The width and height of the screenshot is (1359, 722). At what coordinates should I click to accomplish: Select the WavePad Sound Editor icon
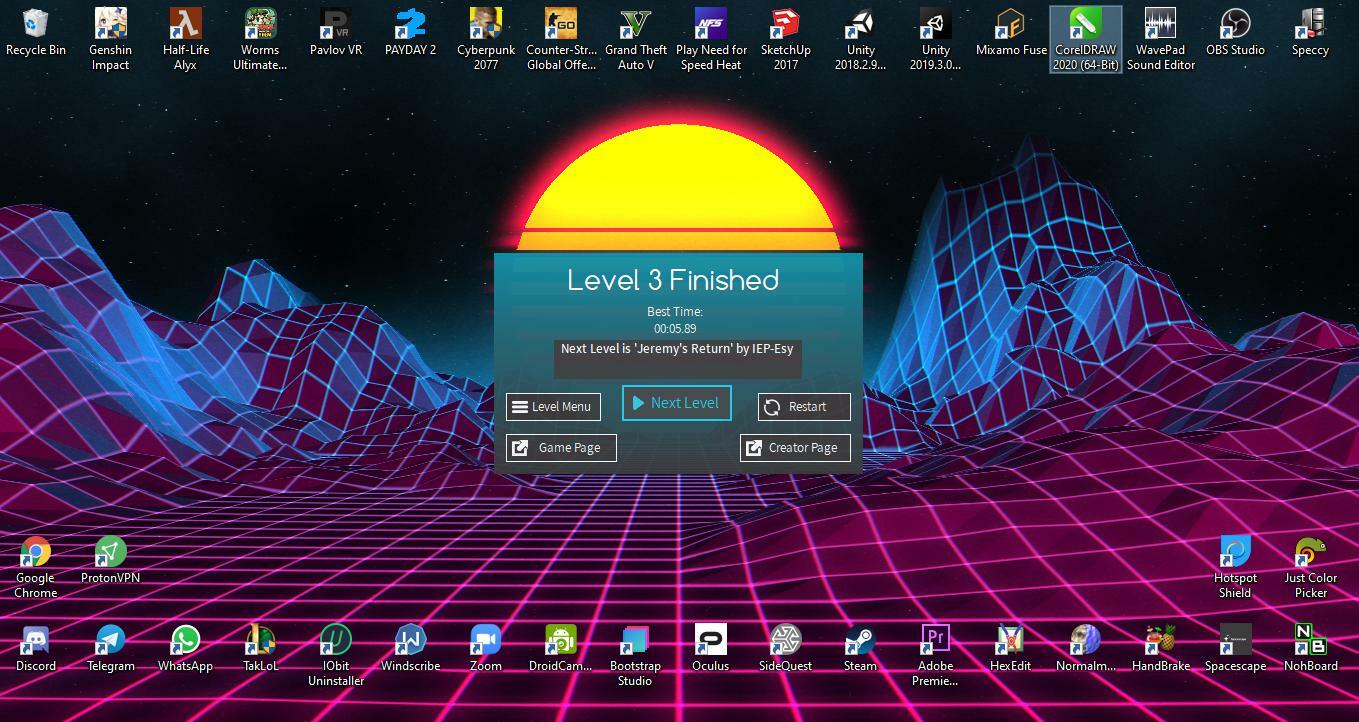pos(1160,25)
